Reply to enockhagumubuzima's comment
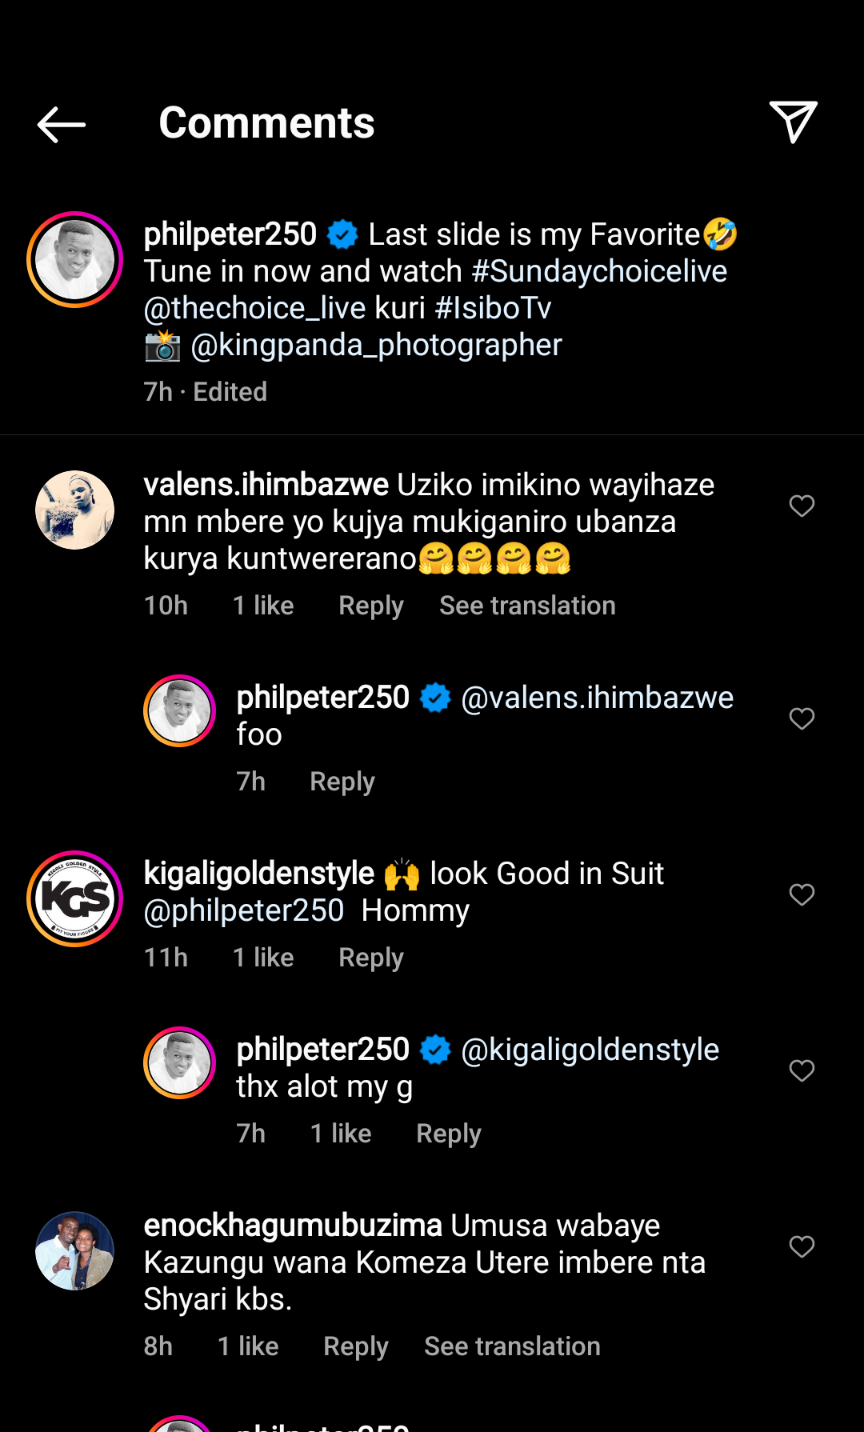The height and width of the screenshot is (1432, 864). pyautogui.click(x=355, y=1347)
